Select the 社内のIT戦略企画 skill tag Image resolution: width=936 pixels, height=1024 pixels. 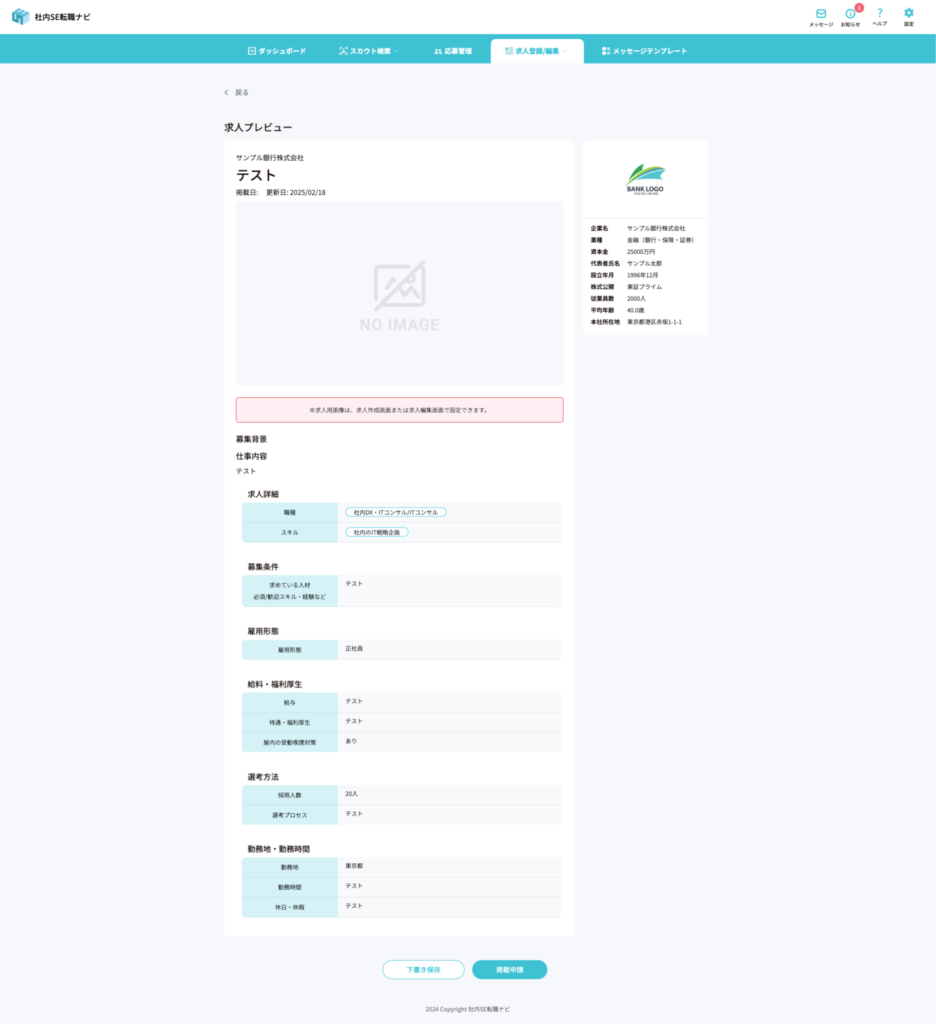[377, 532]
